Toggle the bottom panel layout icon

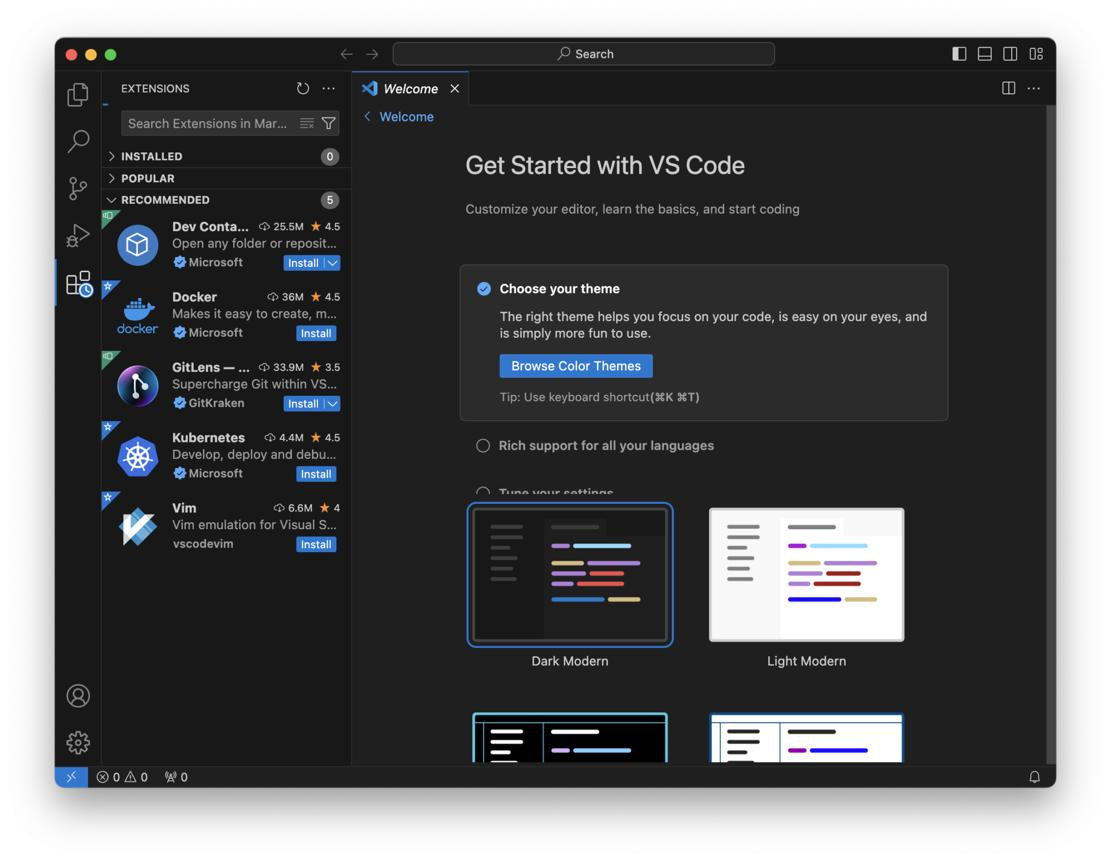(x=985, y=54)
